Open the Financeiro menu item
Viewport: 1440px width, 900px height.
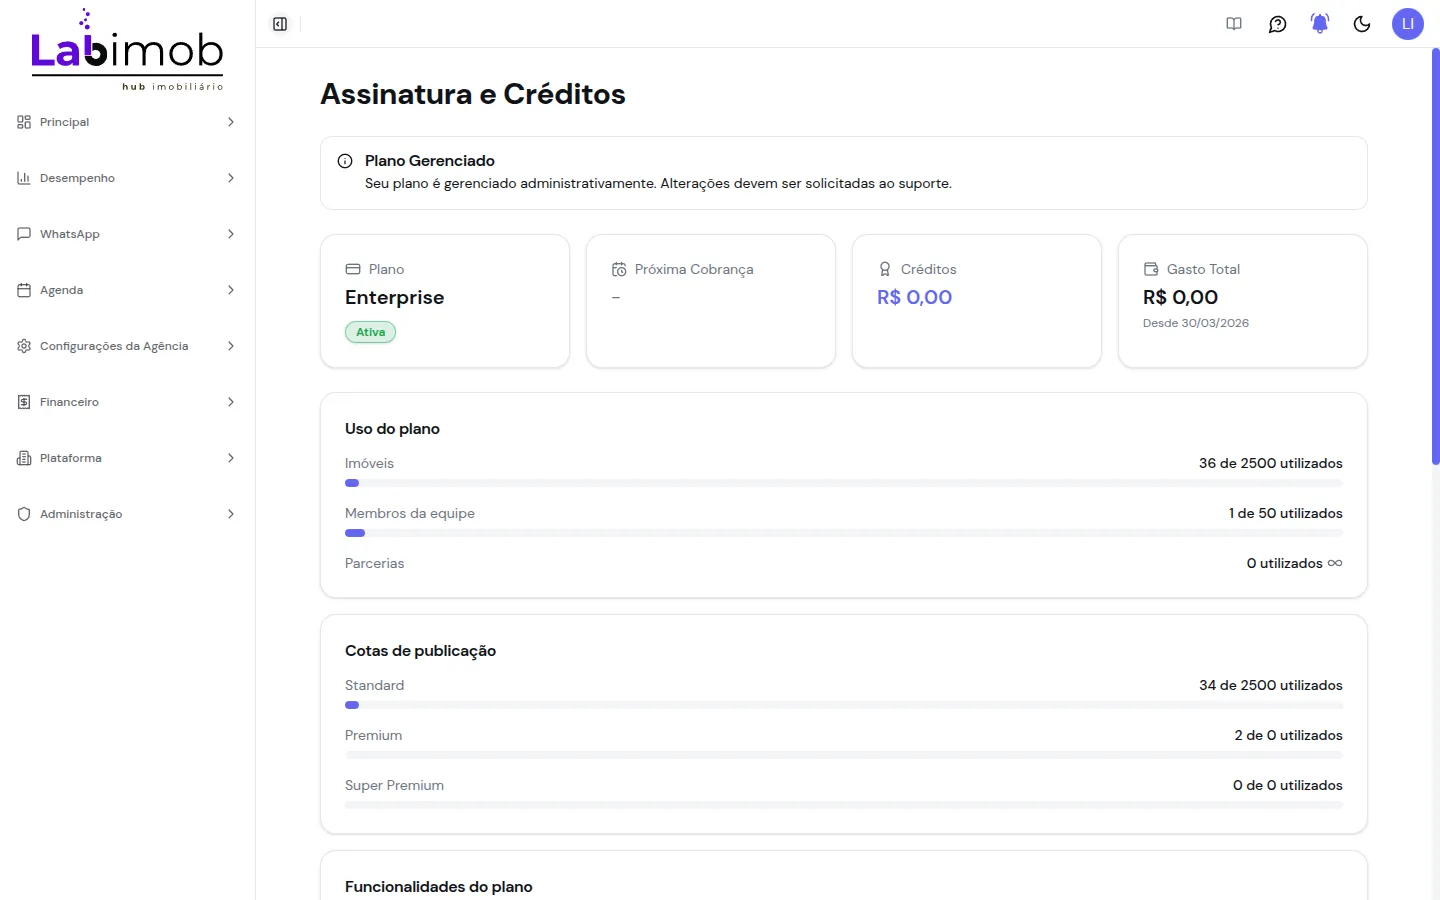[x=127, y=402]
